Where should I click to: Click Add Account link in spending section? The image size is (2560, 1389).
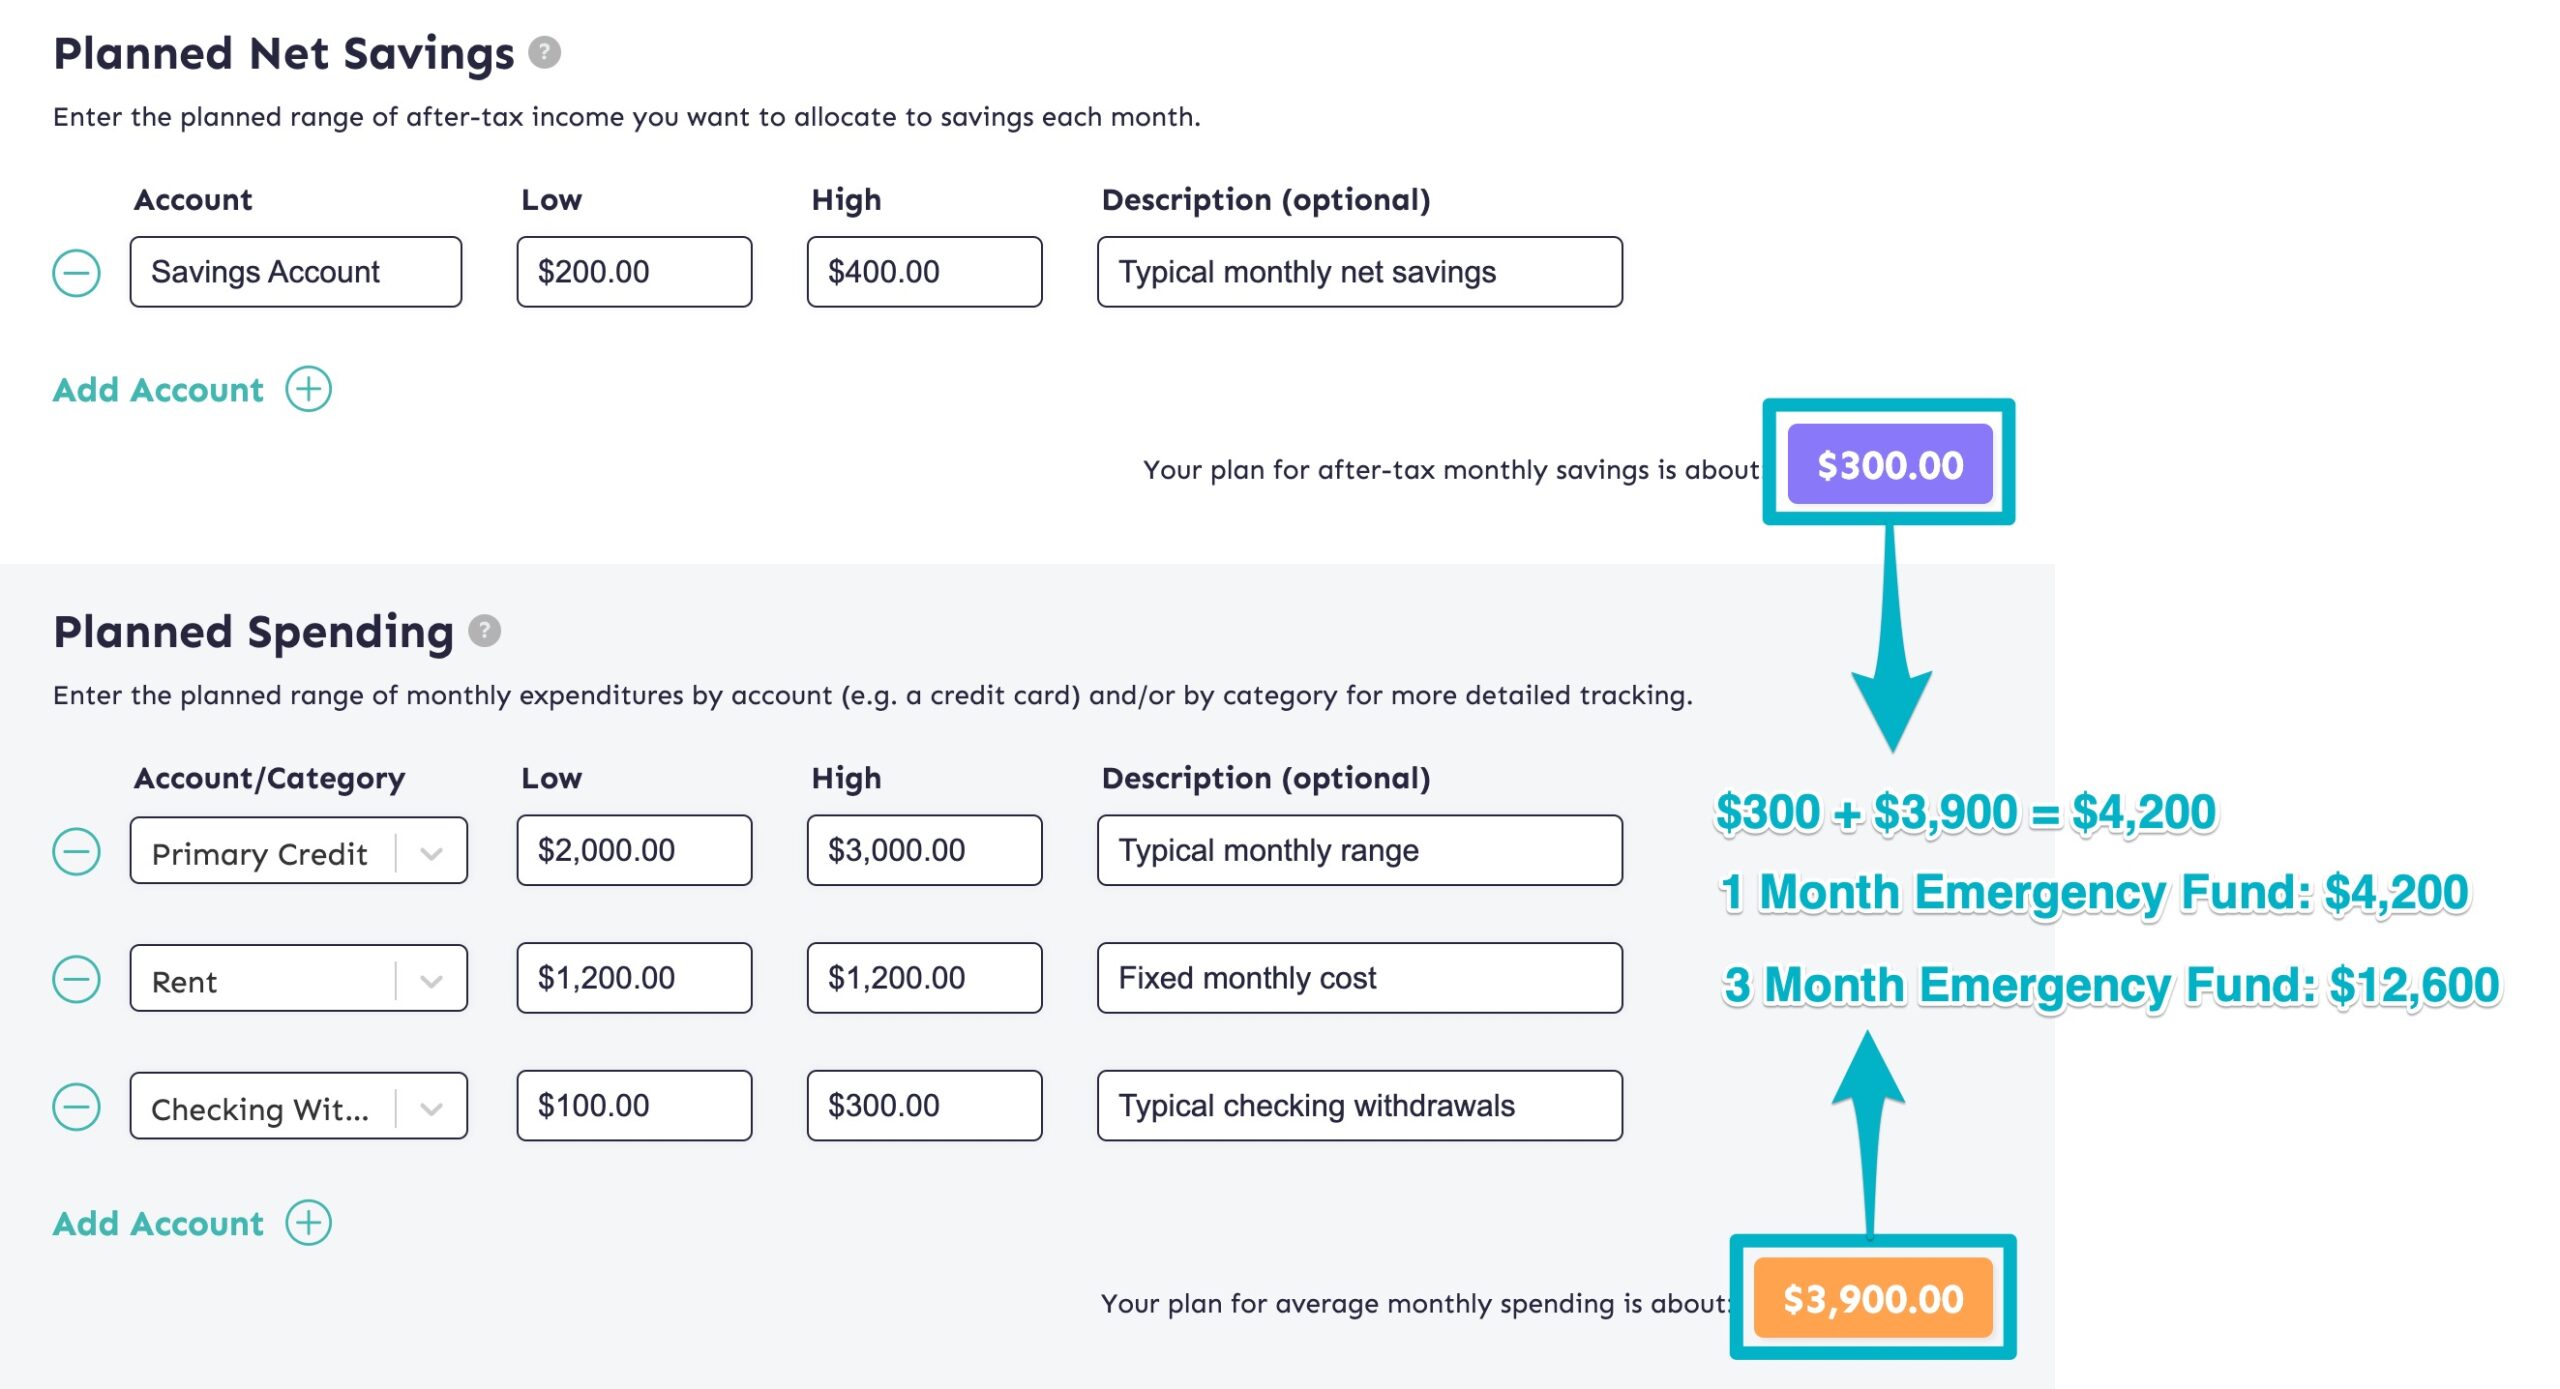tap(158, 1223)
